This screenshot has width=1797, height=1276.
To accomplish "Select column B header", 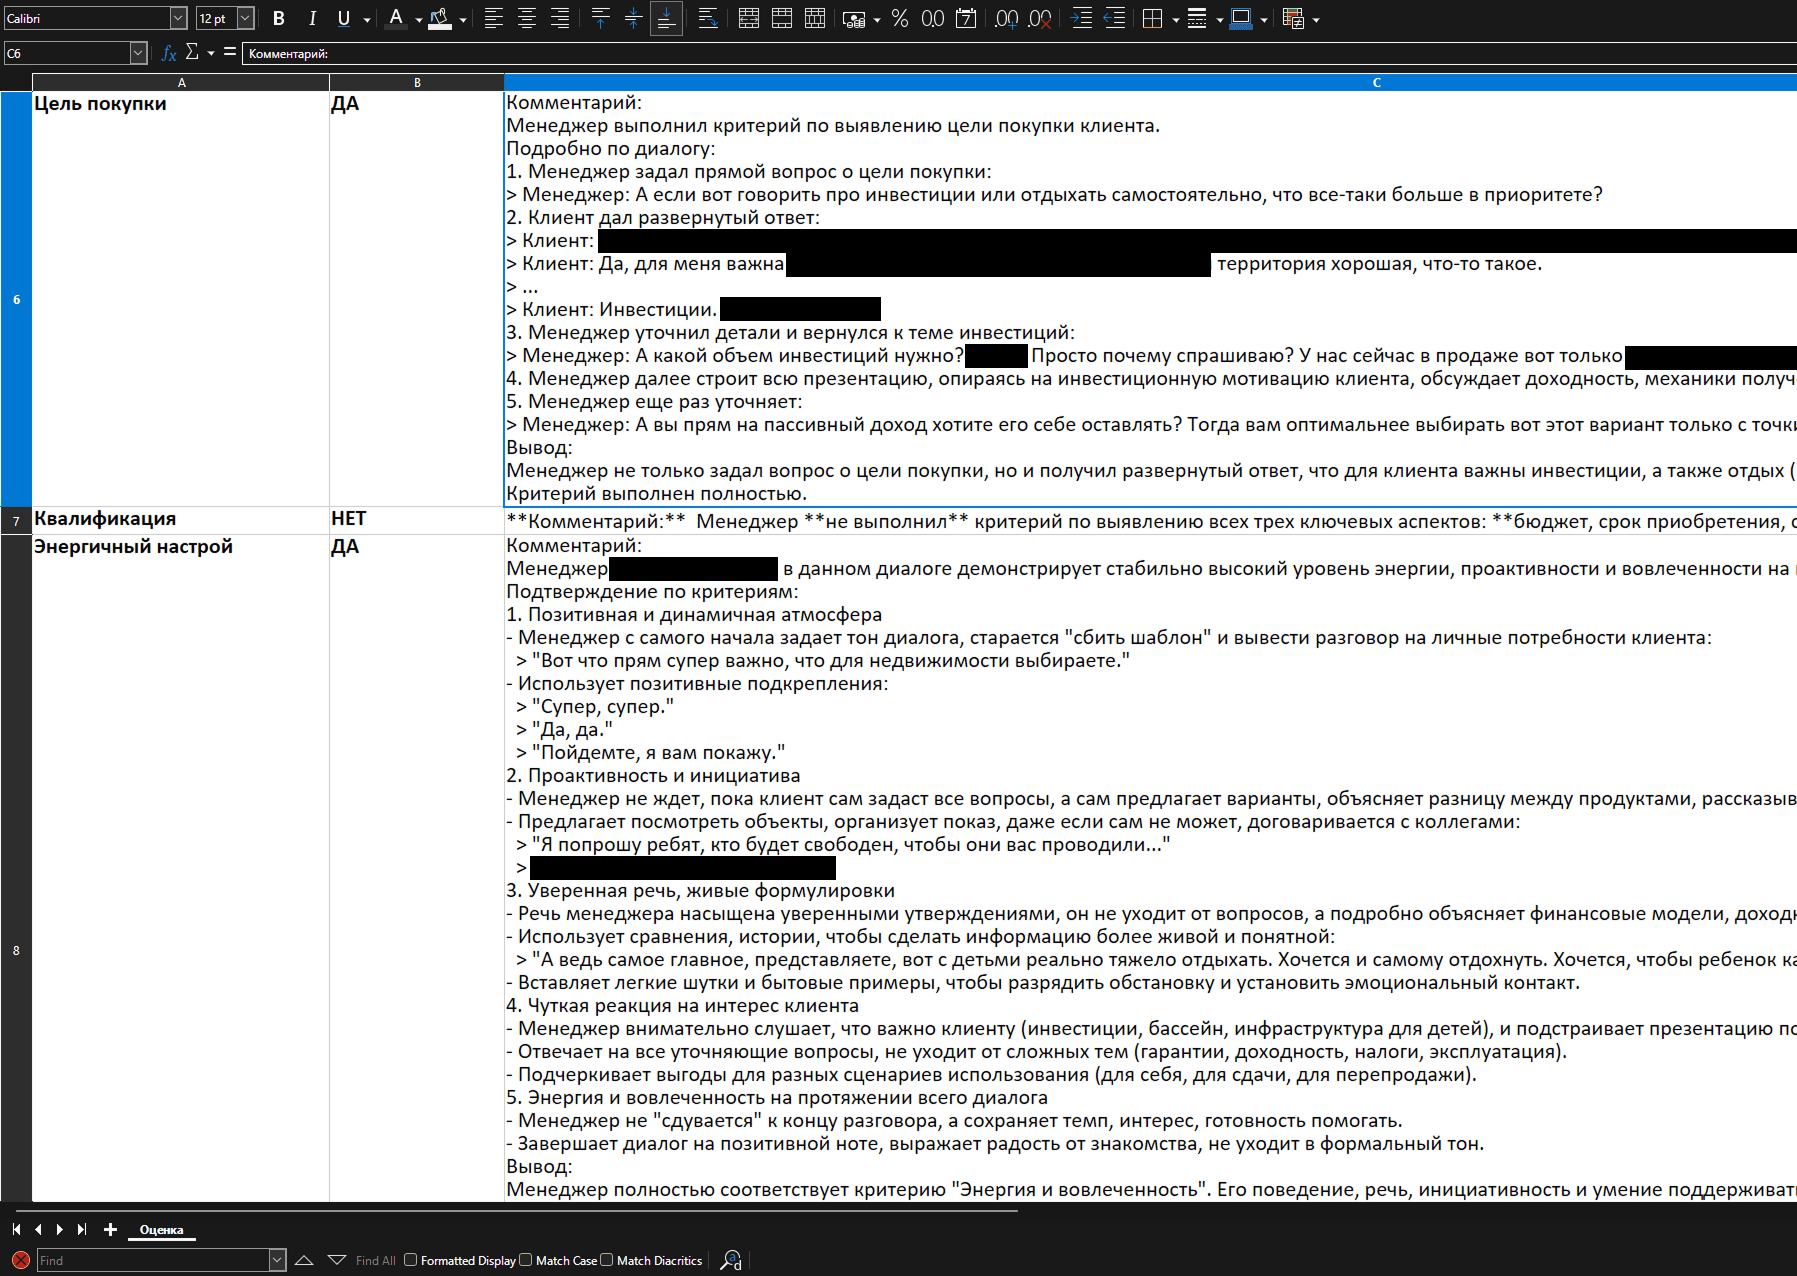I will 417,82.
